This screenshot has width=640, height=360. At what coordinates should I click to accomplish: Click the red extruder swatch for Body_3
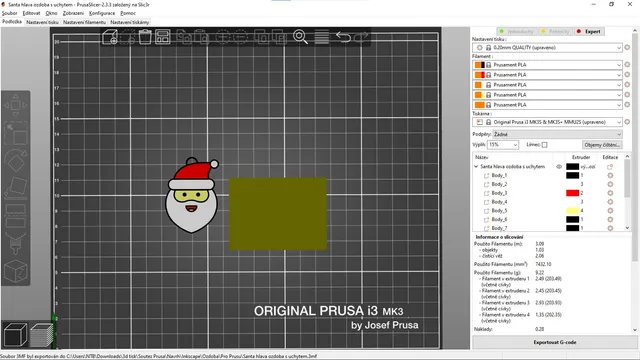[x=572, y=193]
